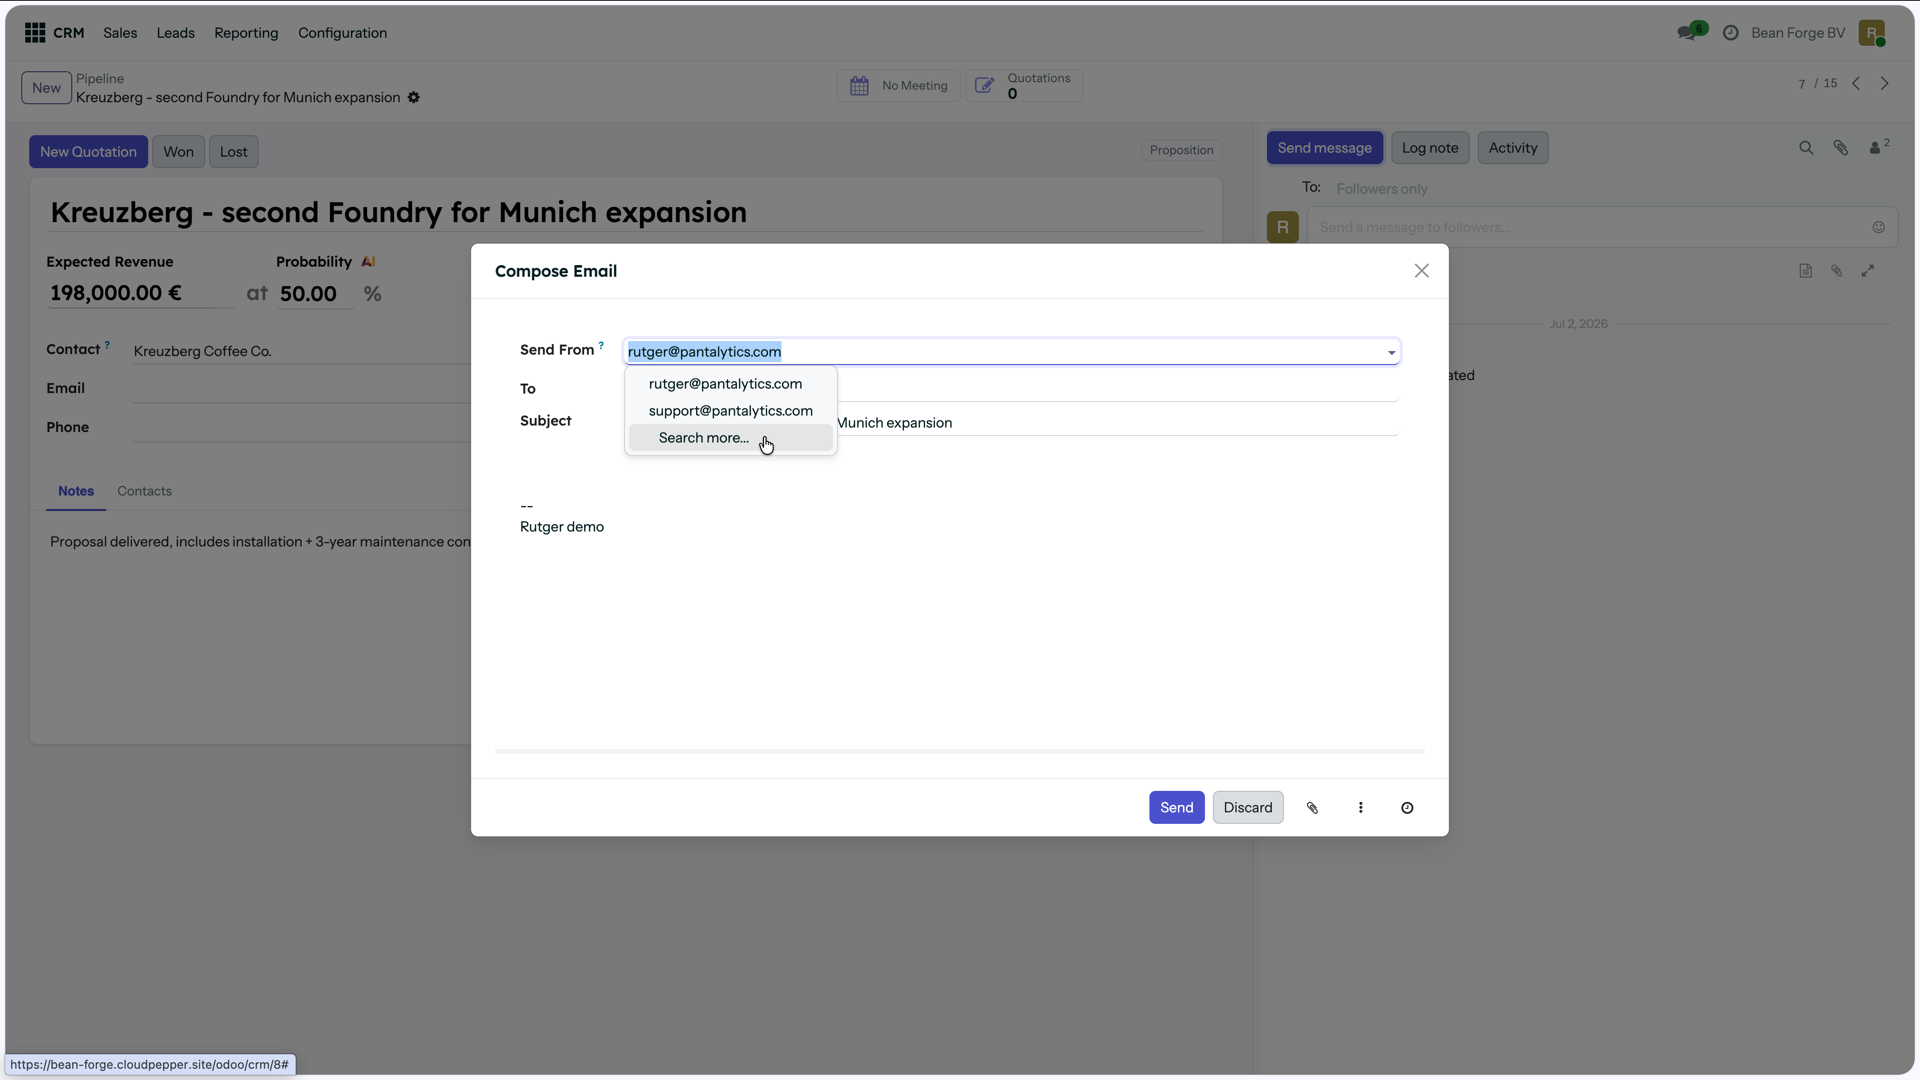Expand the chatter composer to full editor

click(1868, 271)
